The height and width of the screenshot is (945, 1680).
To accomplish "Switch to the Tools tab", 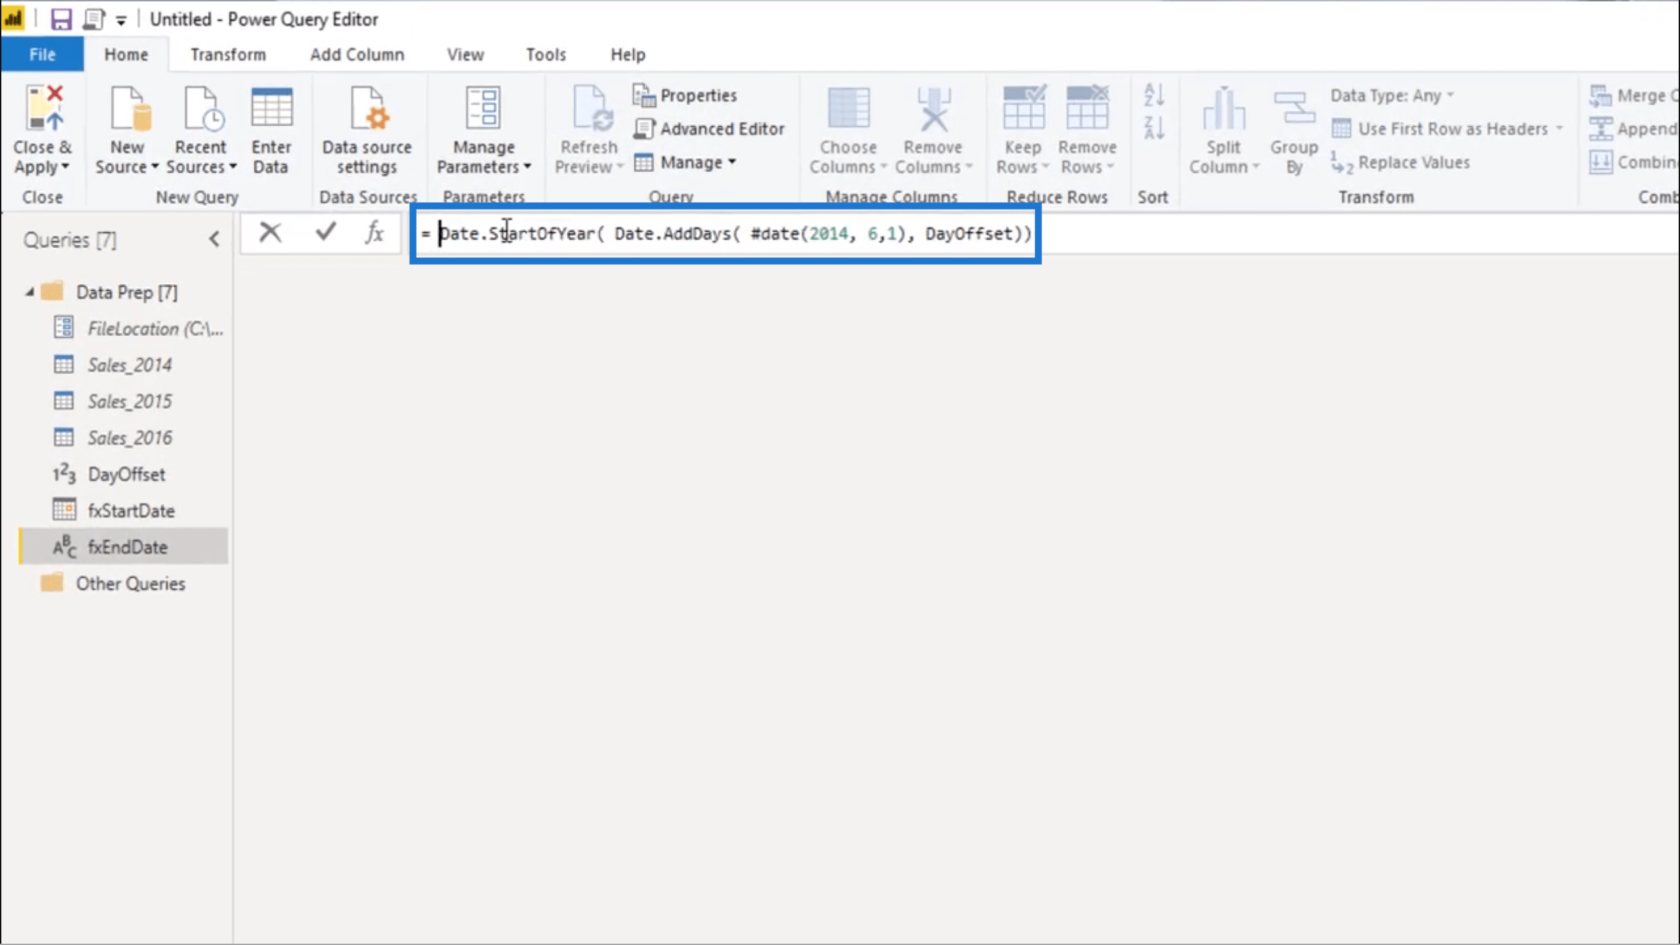I will [x=546, y=54].
